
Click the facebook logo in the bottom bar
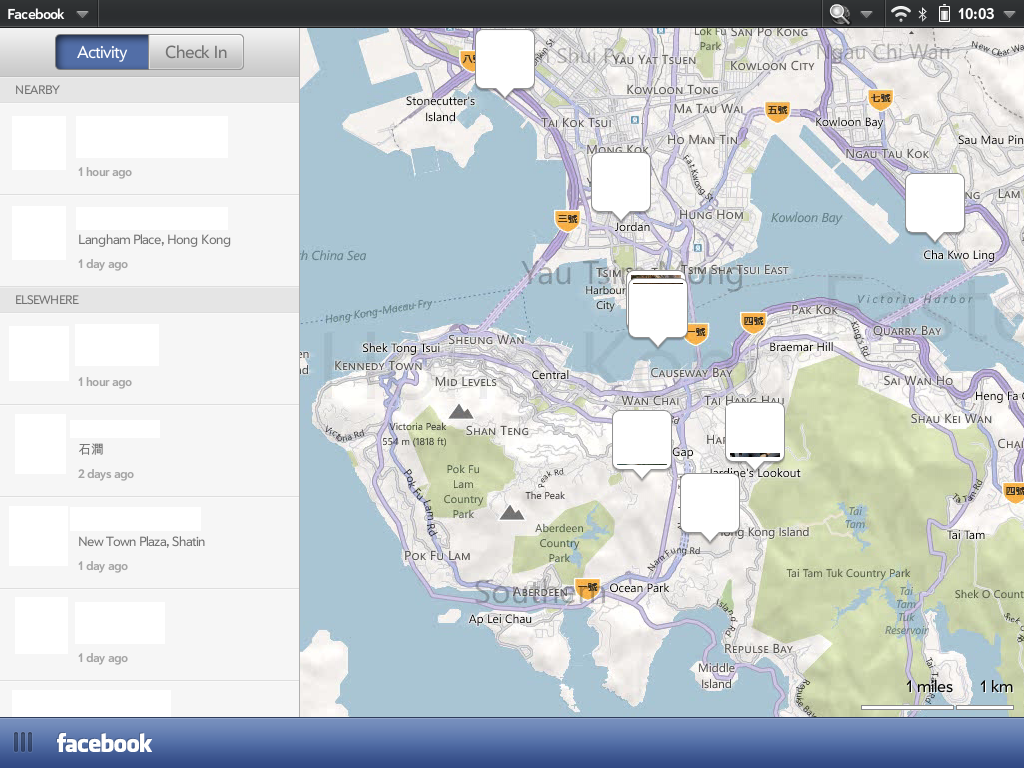[104, 743]
